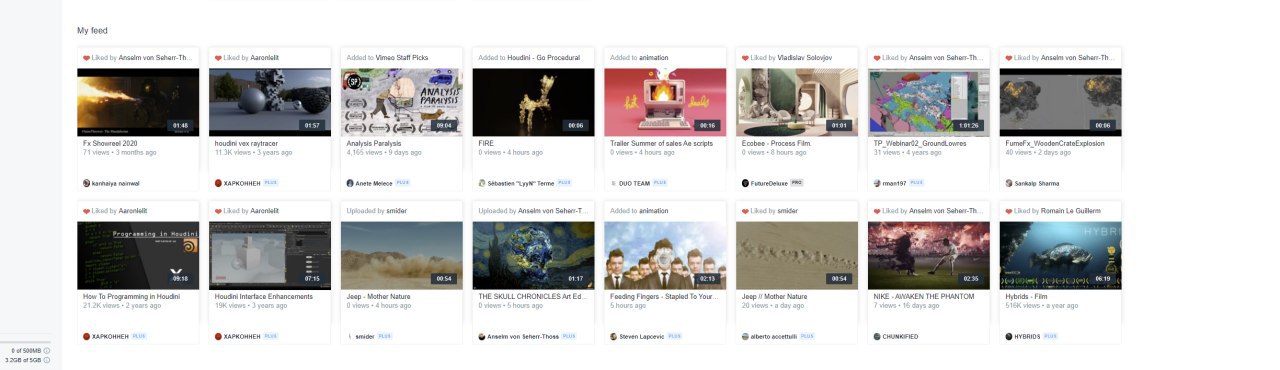Click the info icon beside 0 of 500MB

point(47,351)
